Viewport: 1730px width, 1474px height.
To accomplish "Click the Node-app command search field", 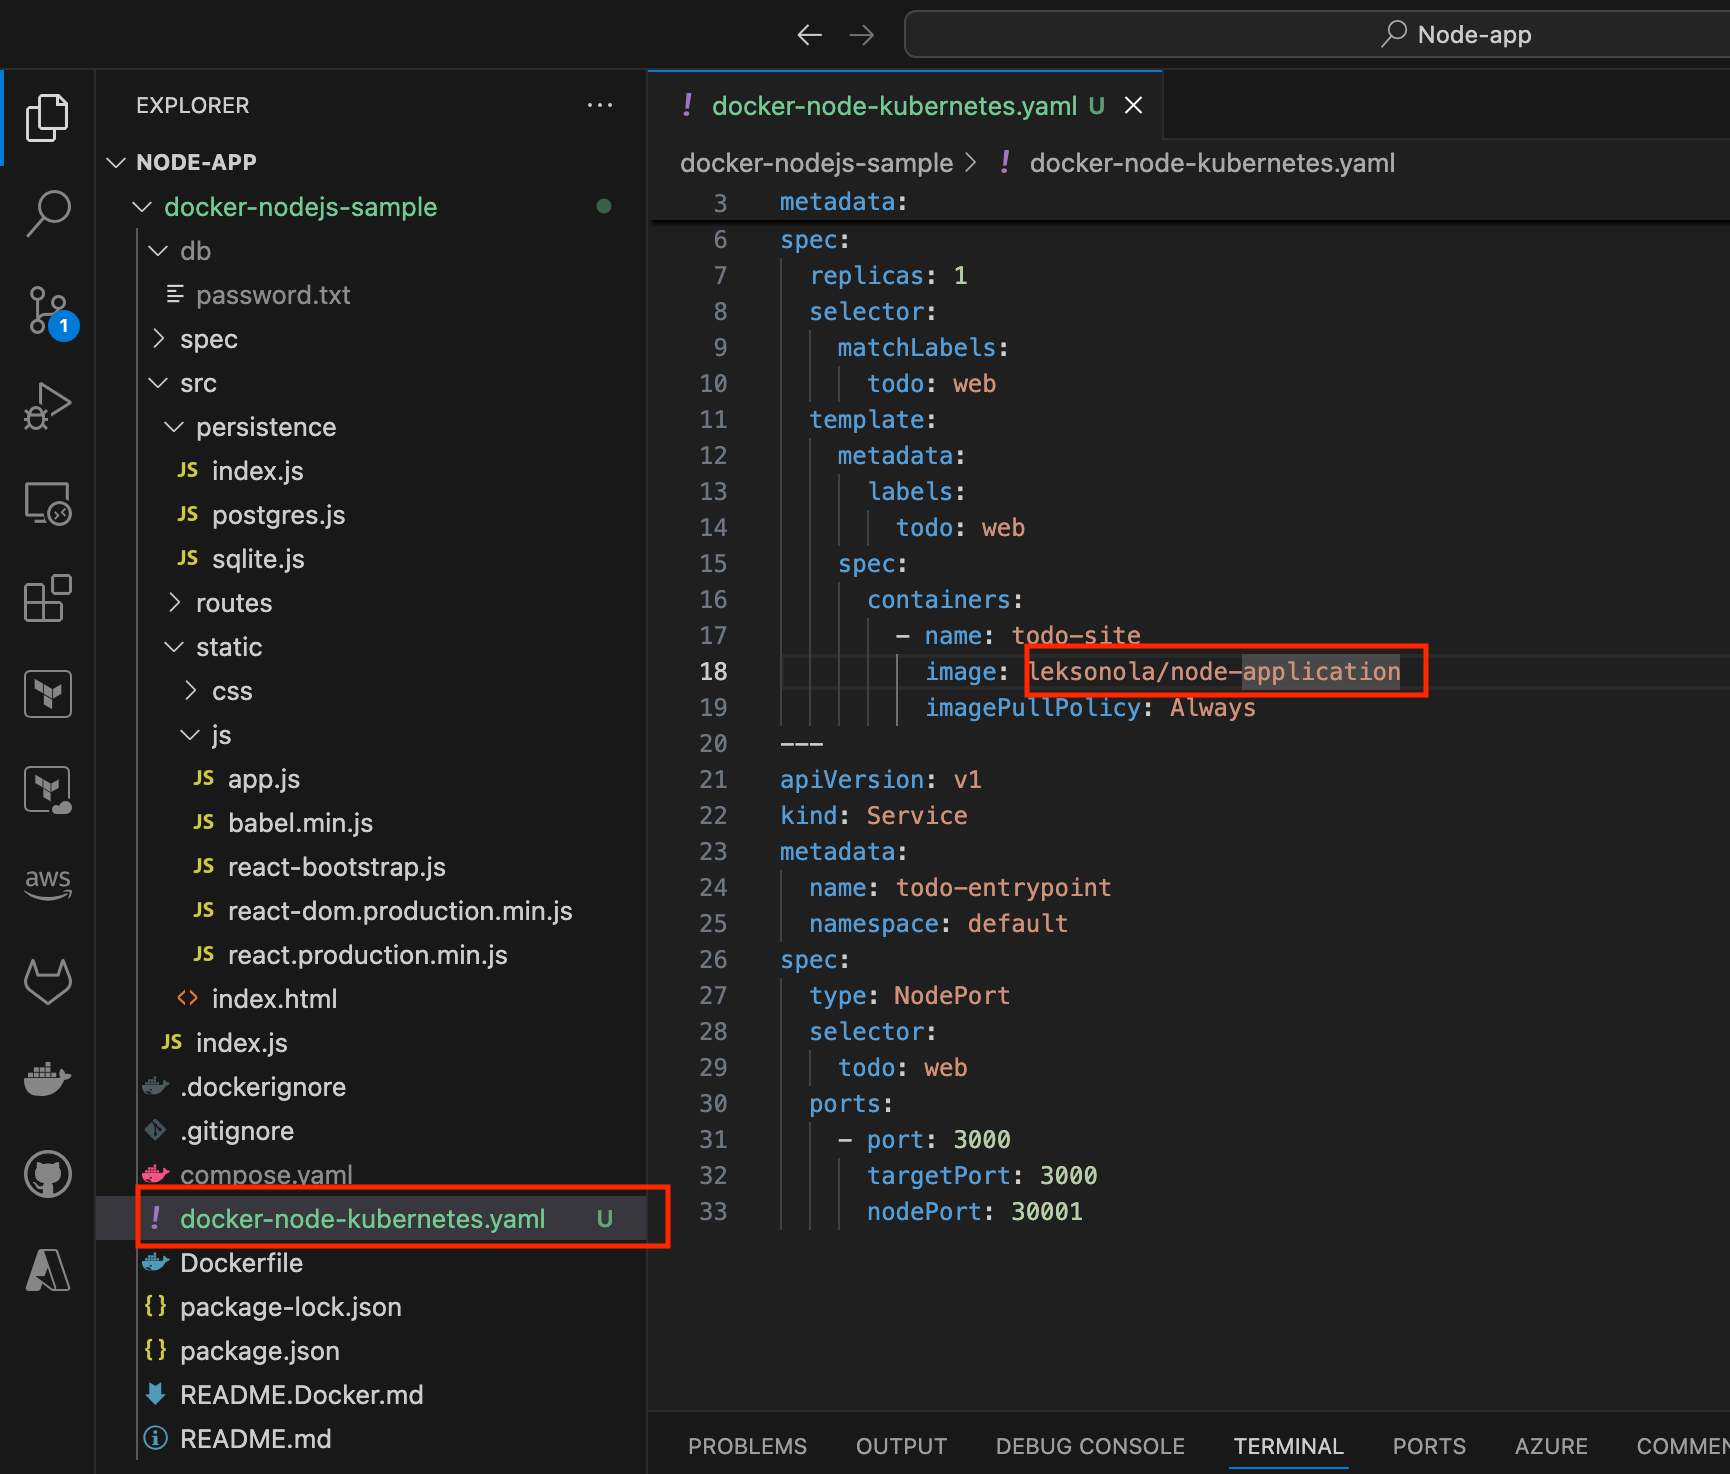I will (x=1316, y=35).
